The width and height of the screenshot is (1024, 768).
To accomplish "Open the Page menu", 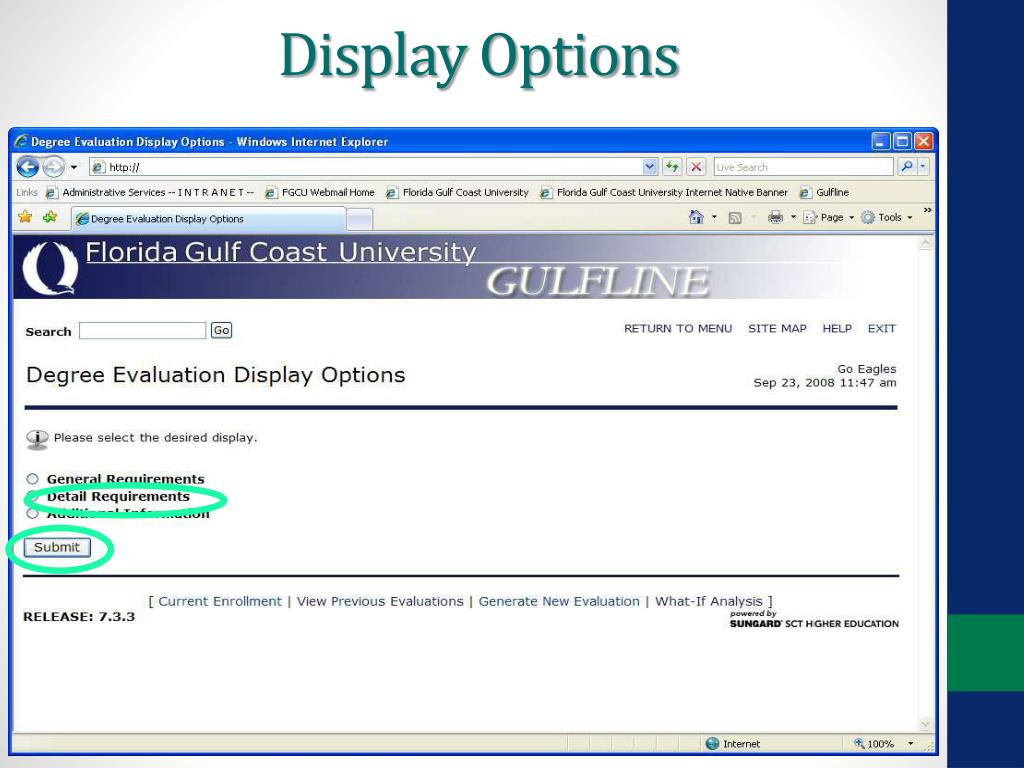I will (x=828, y=217).
